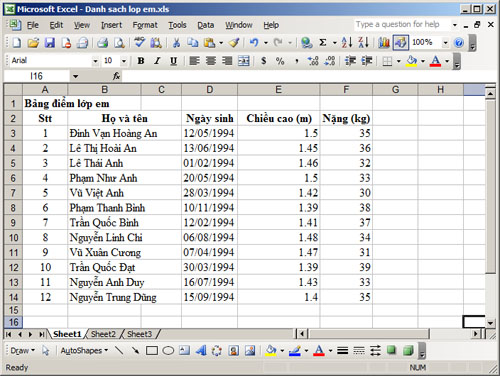Click the Fill Color bucket in Formatting toolbar
The width and height of the screenshot is (500, 376).
click(x=412, y=61)
